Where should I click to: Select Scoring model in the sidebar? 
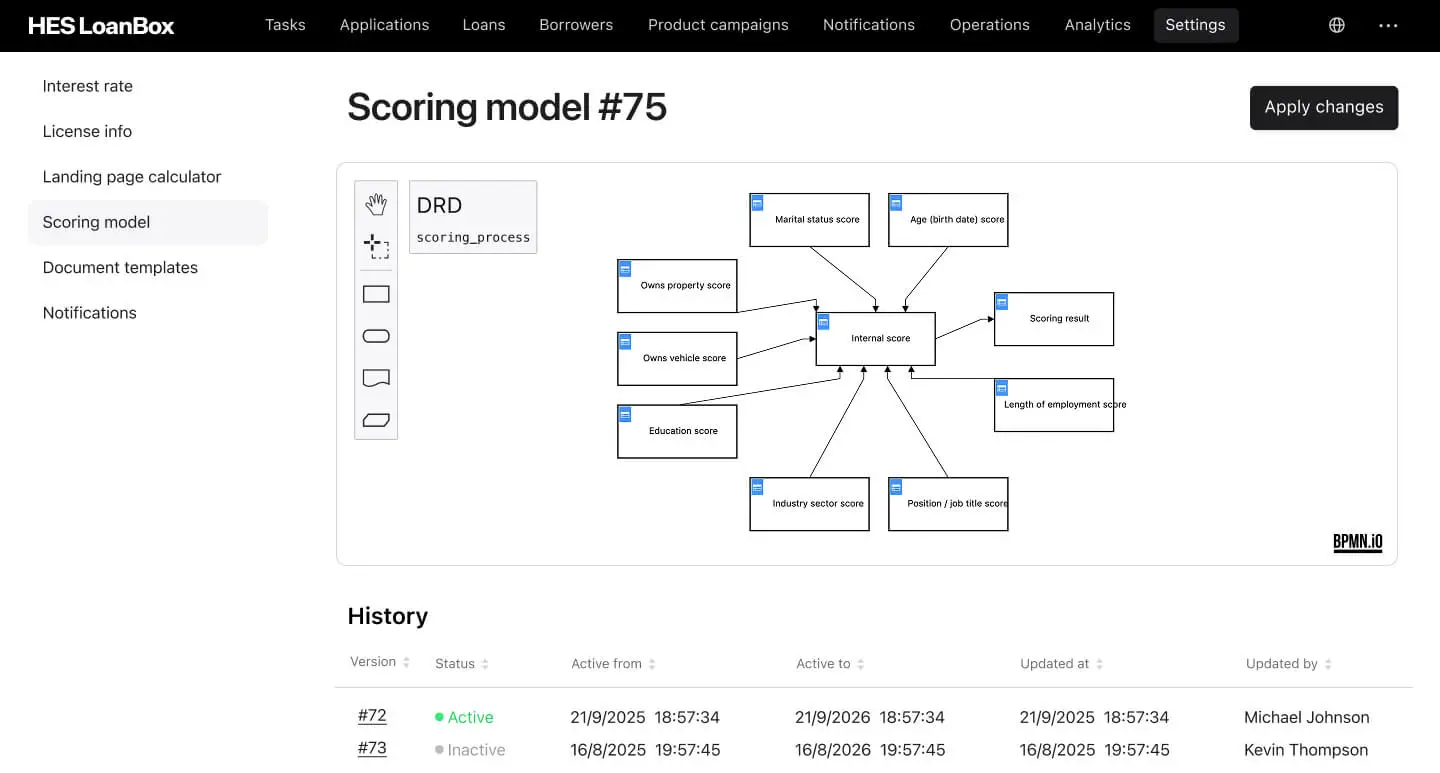(x=148, y=222)
